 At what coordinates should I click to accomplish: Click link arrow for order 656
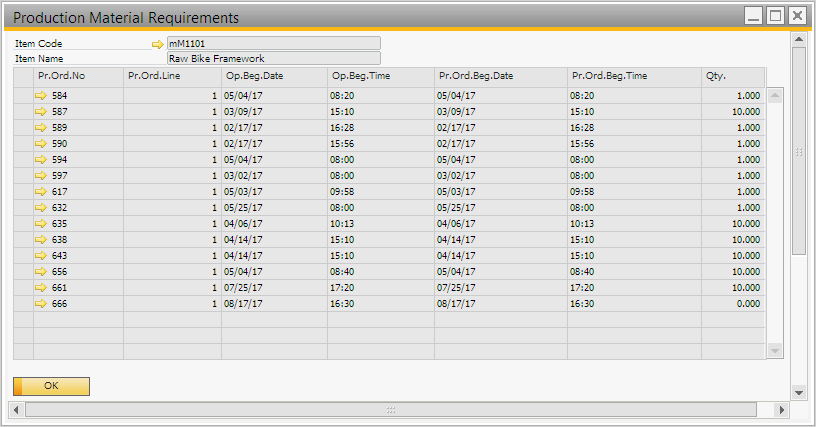click(41, 272)
